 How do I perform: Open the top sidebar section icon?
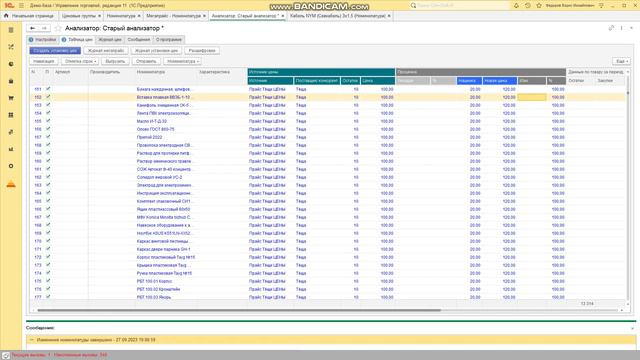pos(11,30)
